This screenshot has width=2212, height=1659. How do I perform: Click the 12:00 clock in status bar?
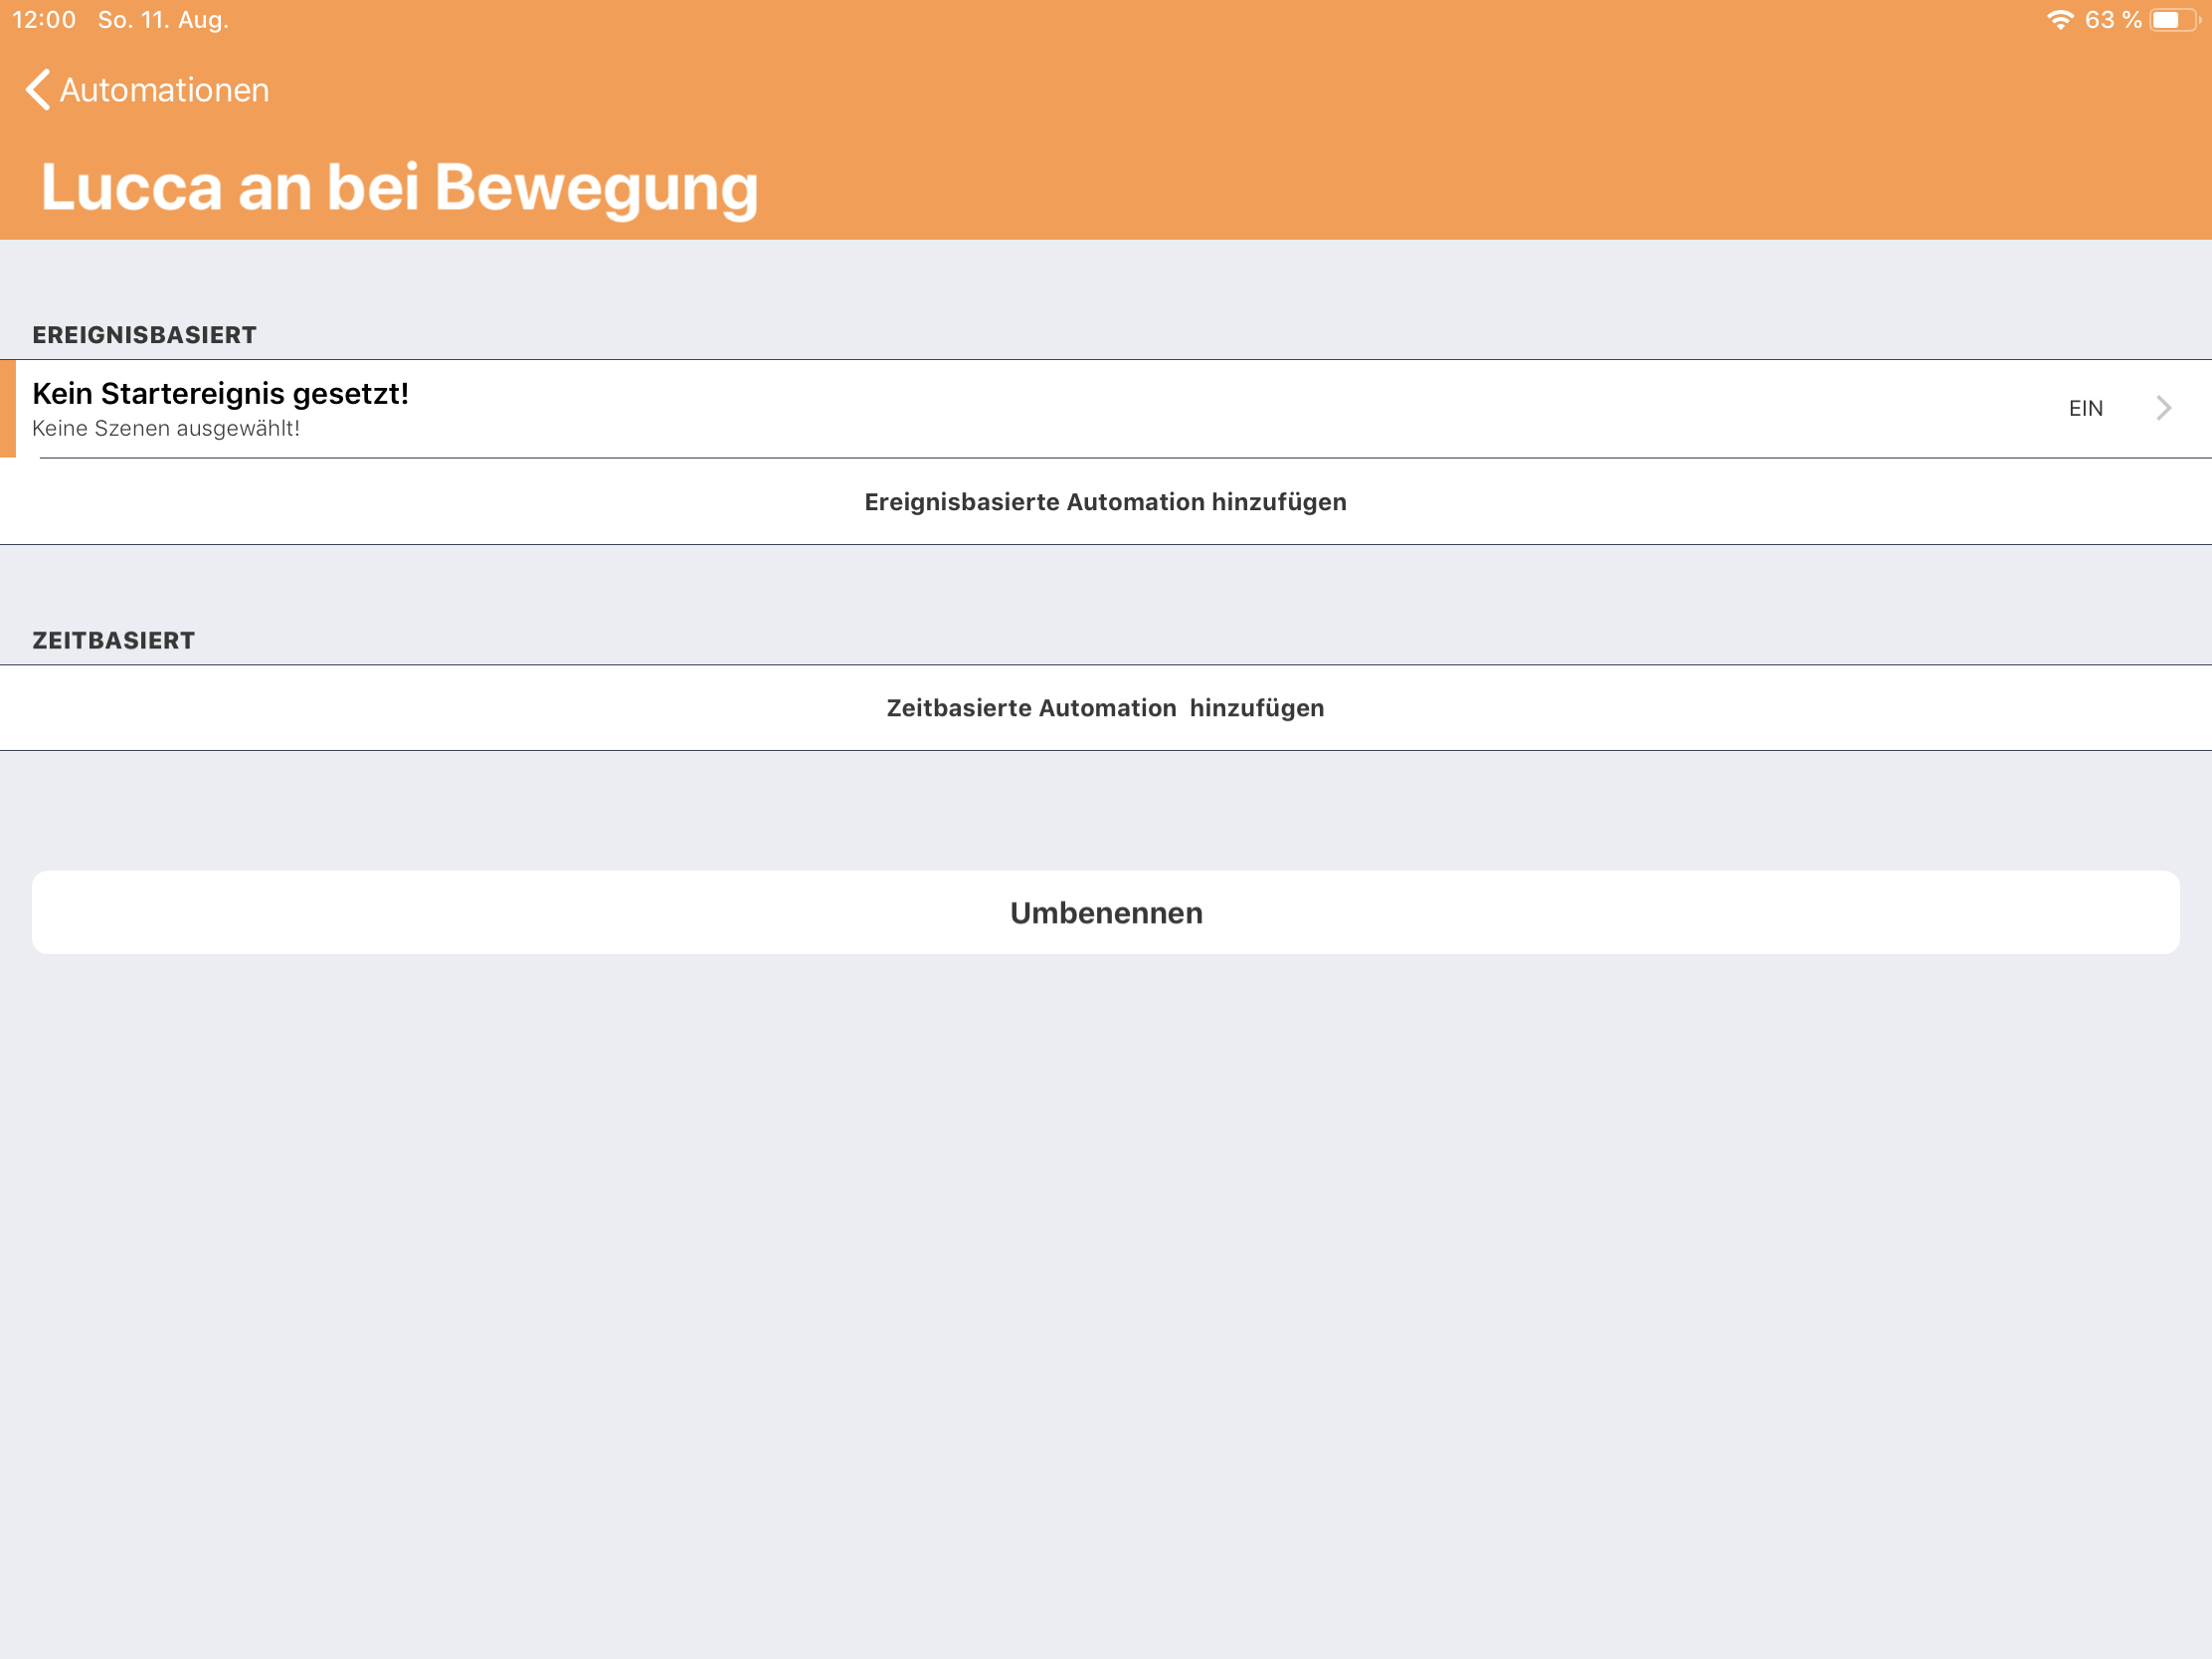click(x=44, y=20)
